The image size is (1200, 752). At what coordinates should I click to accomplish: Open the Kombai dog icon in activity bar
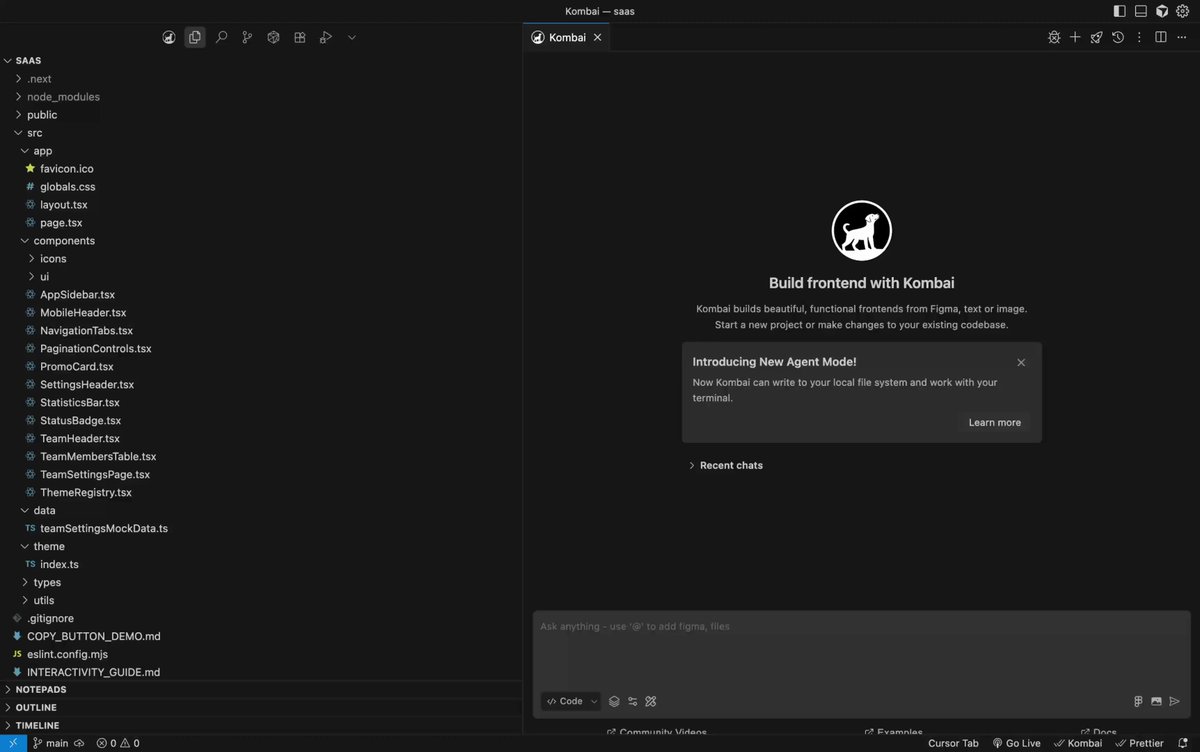coord(169,37)
